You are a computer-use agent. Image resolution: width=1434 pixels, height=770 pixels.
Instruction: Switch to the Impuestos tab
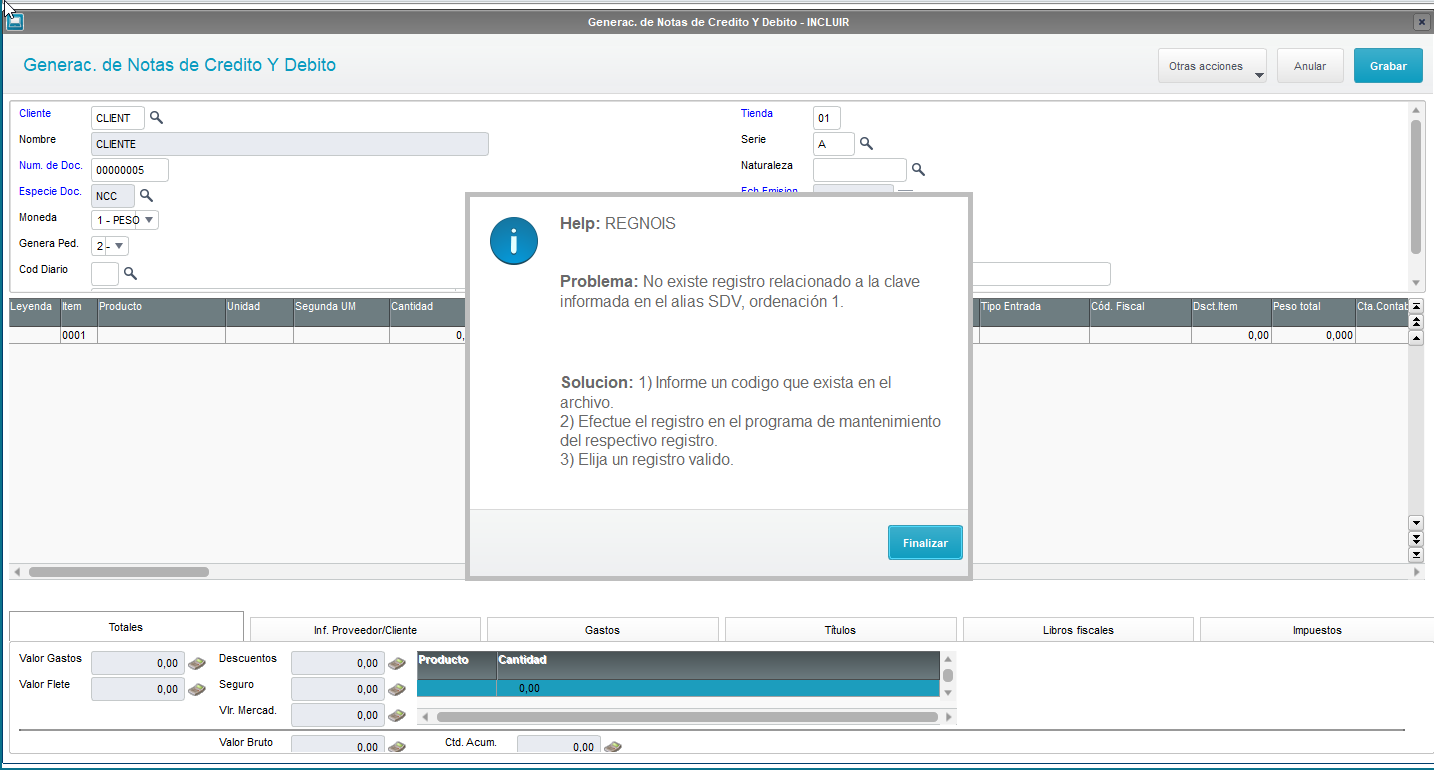point(1316,630)
